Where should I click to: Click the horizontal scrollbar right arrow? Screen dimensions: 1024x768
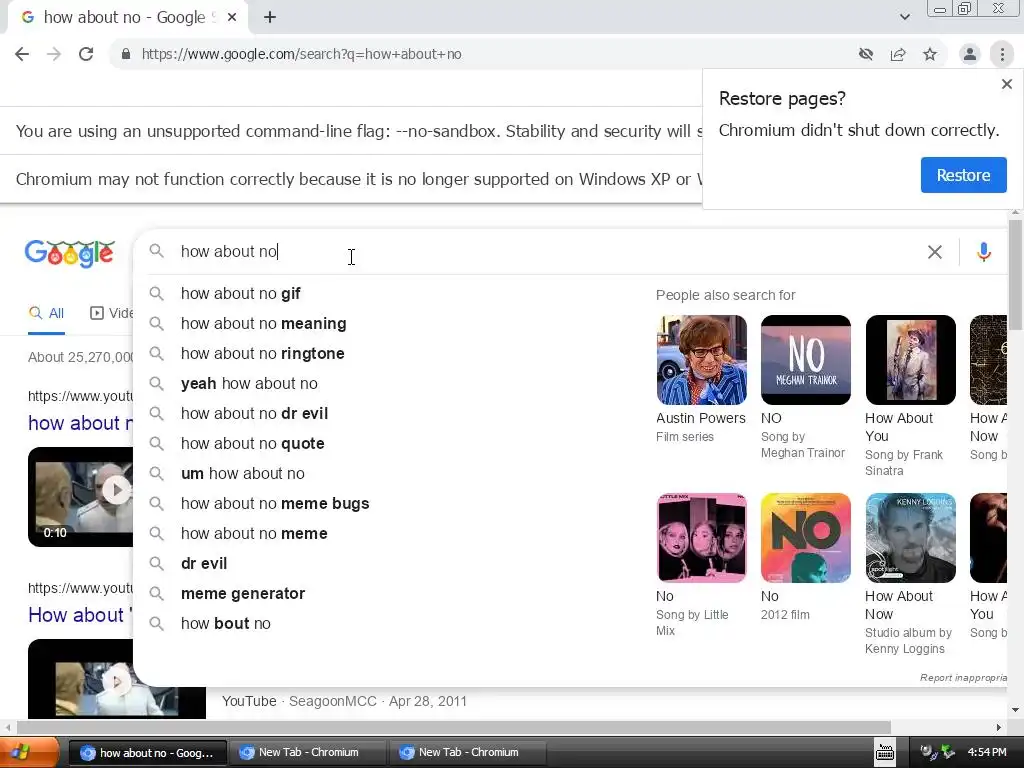(x=999, y=728)
